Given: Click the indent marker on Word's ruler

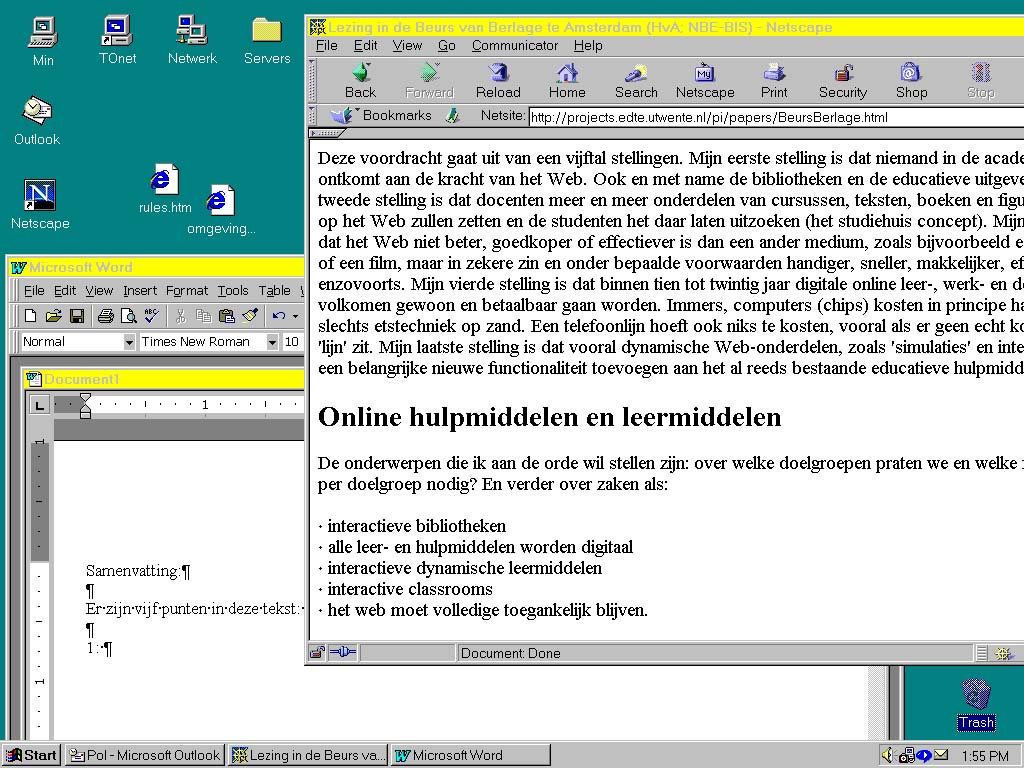Looking at the screenshot, I should tap(85, 406).
